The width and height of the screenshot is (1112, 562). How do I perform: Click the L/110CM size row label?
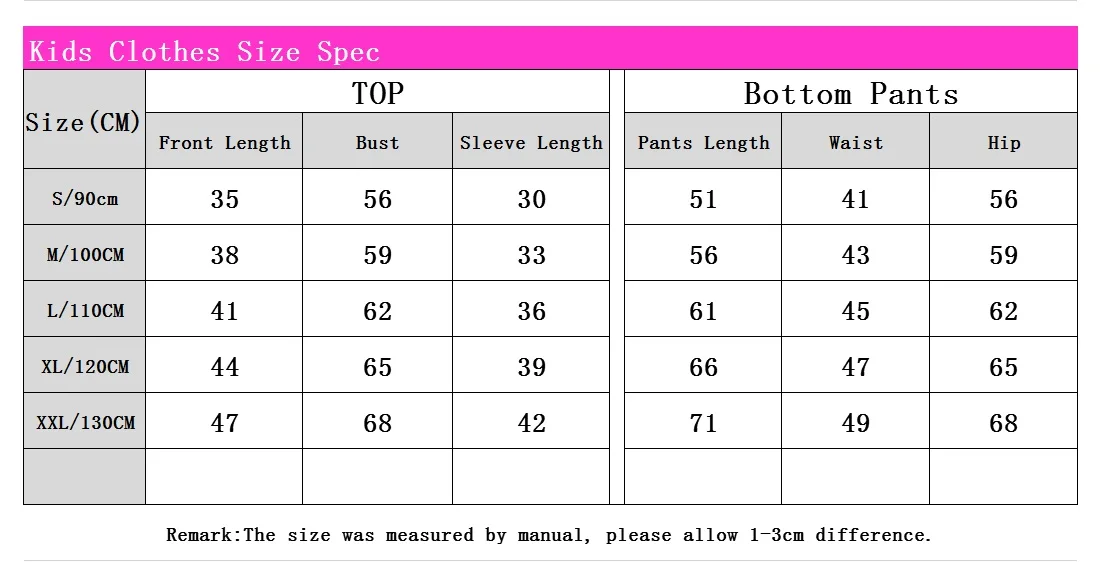point(84,309)
